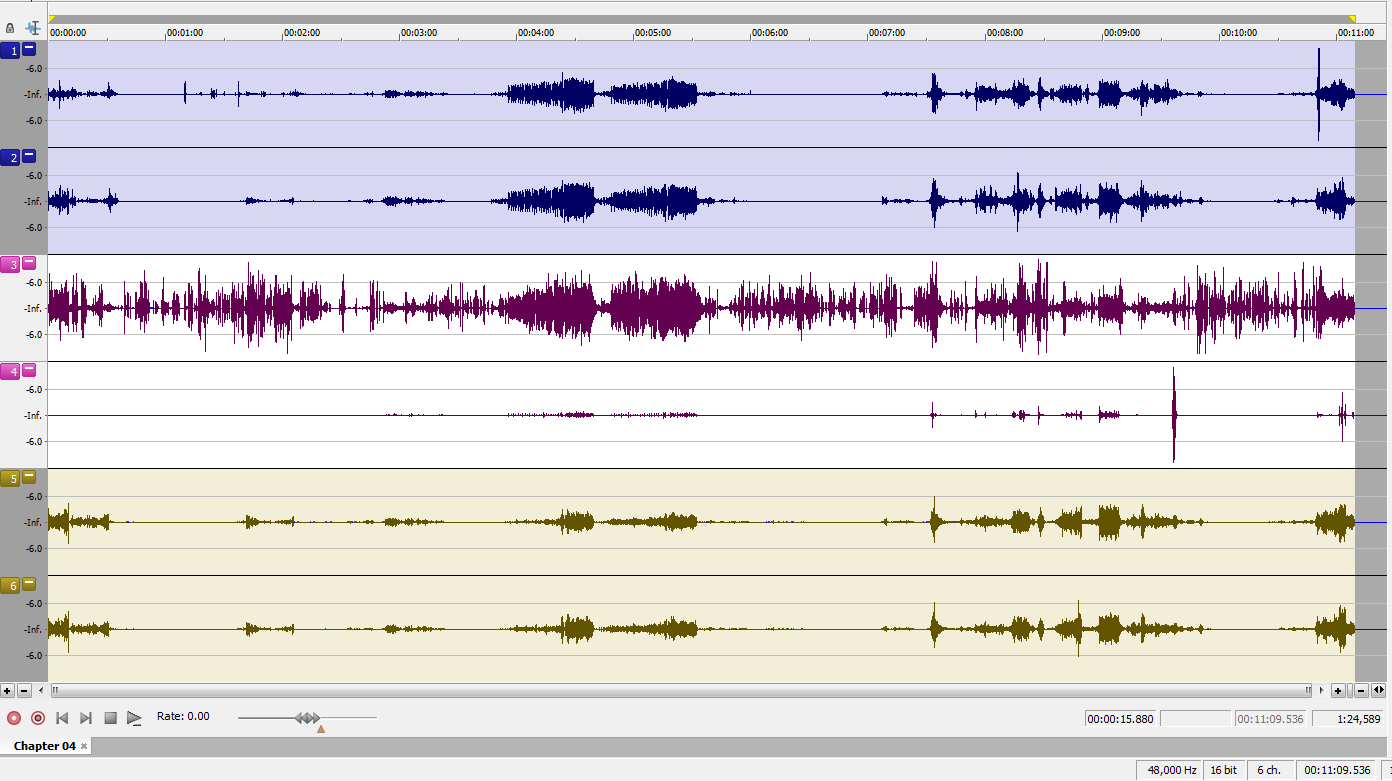Collapse channel 2 with its minus button
This screenshot has width=1392, height=781.
pos(29,156)
